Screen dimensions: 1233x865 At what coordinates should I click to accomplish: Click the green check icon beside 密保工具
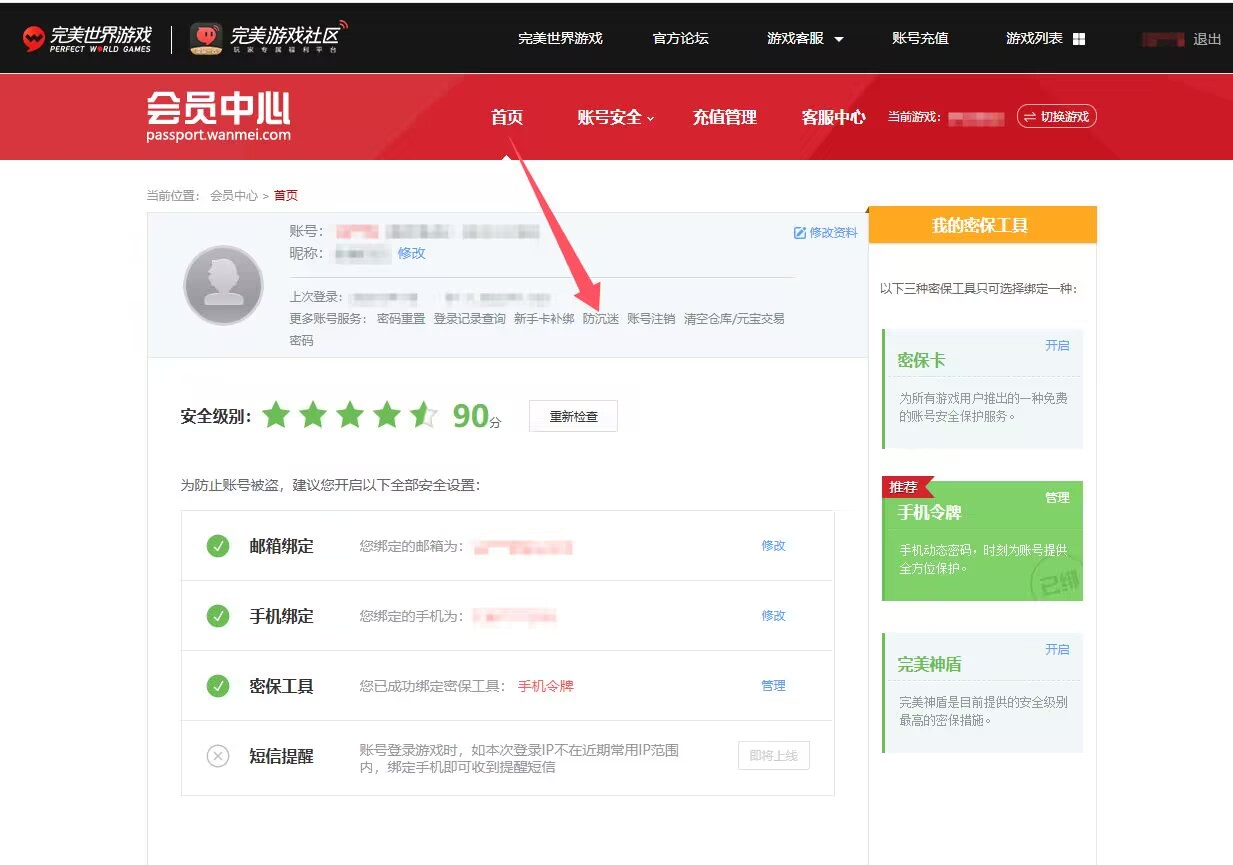click(x=218, y=686)
